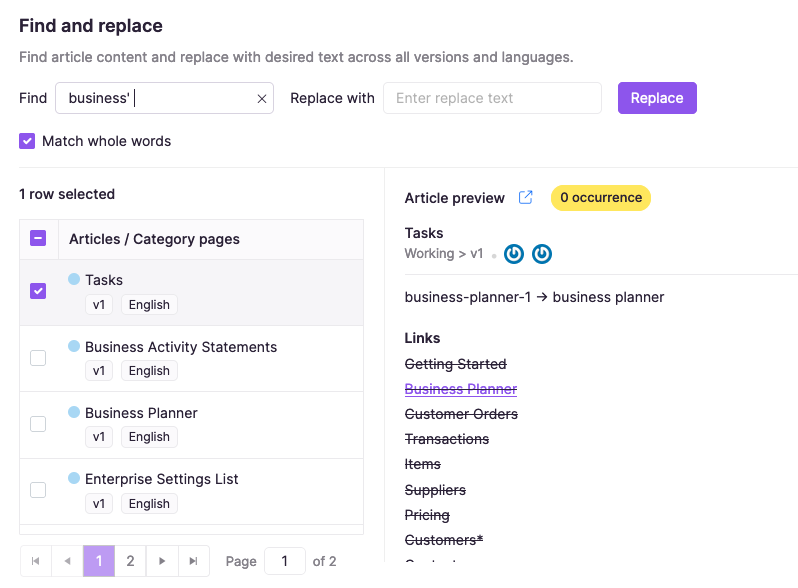
Task: Select the Business Planner article row
Action: click(x=141, y=413)
